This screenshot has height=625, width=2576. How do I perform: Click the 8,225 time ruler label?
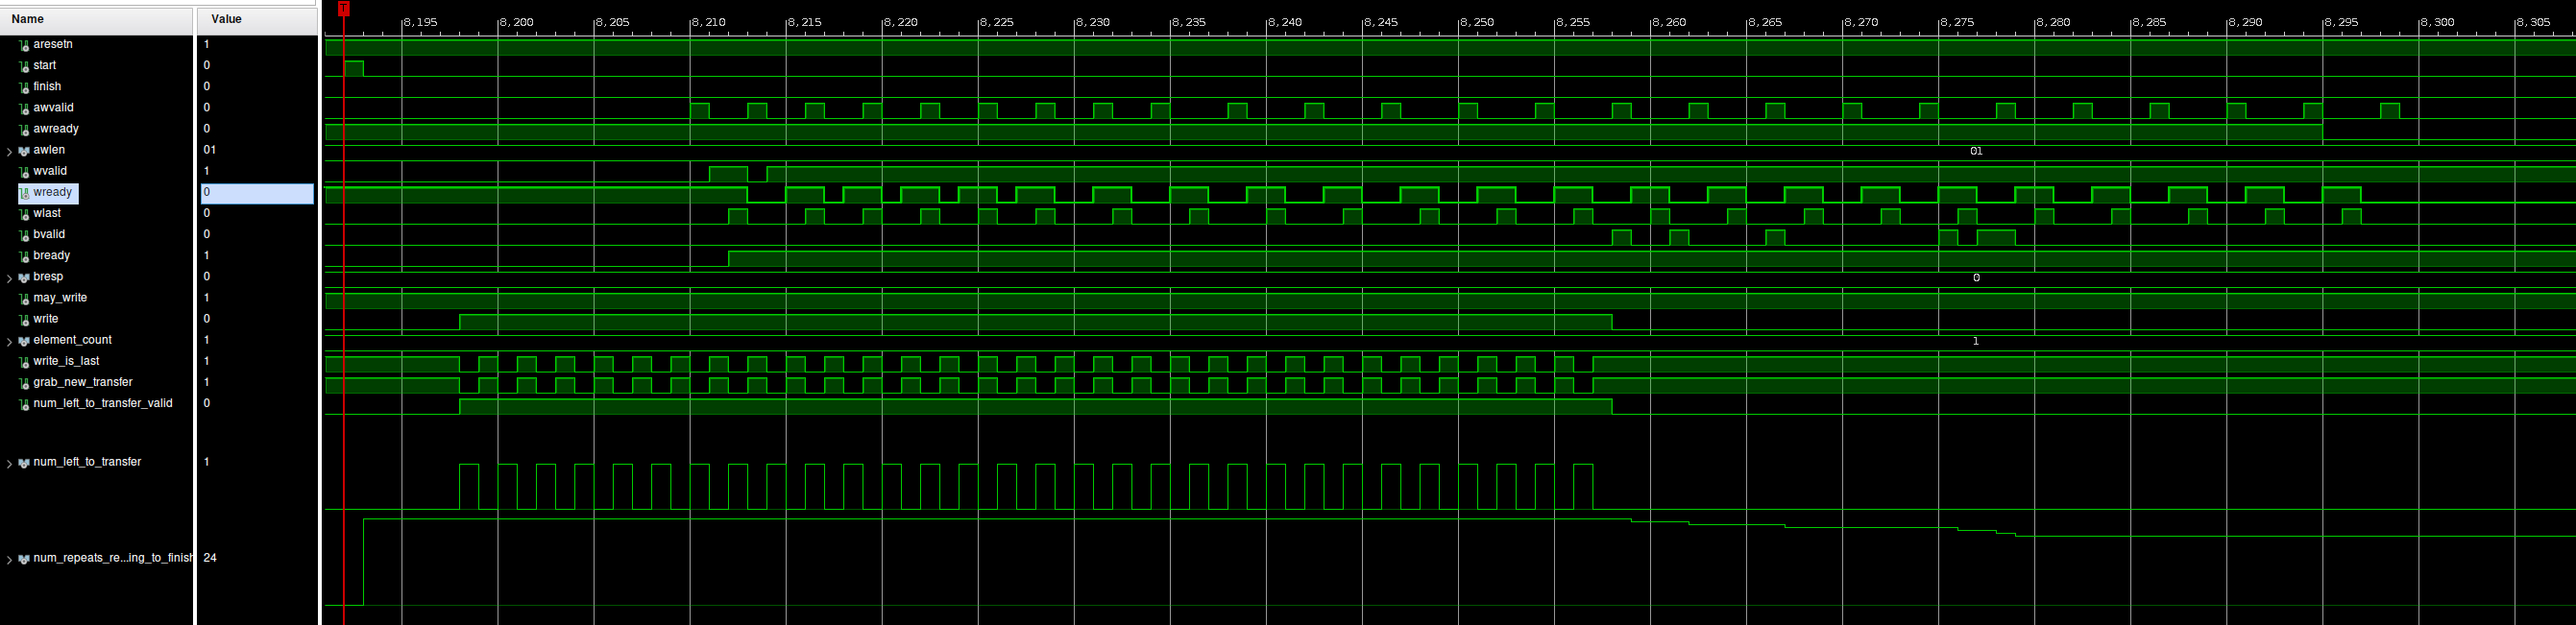(996, 22)
